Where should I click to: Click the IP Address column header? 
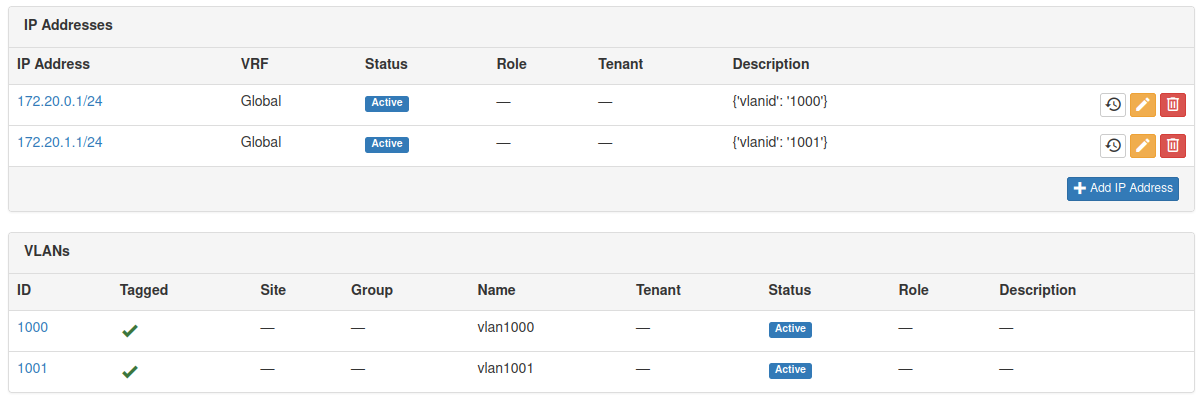tap(54, 64)
